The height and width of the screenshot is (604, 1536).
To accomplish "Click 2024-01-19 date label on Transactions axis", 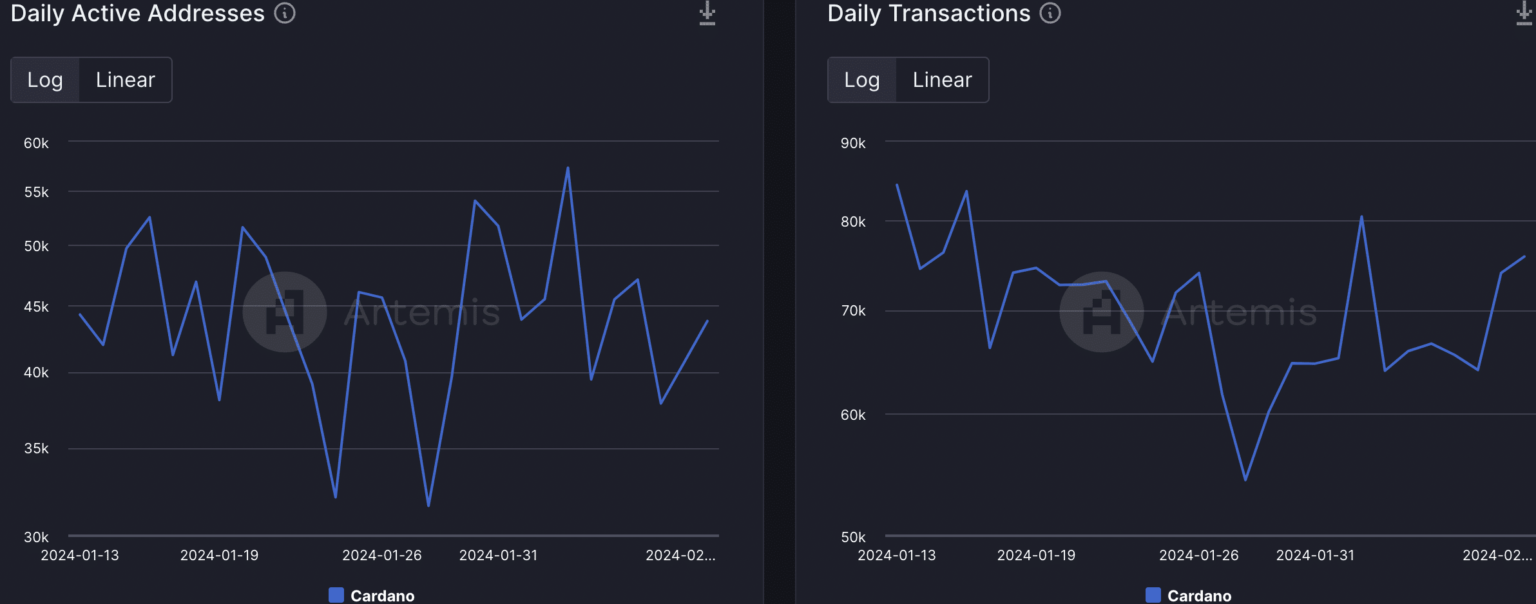I will (1037, 555).
